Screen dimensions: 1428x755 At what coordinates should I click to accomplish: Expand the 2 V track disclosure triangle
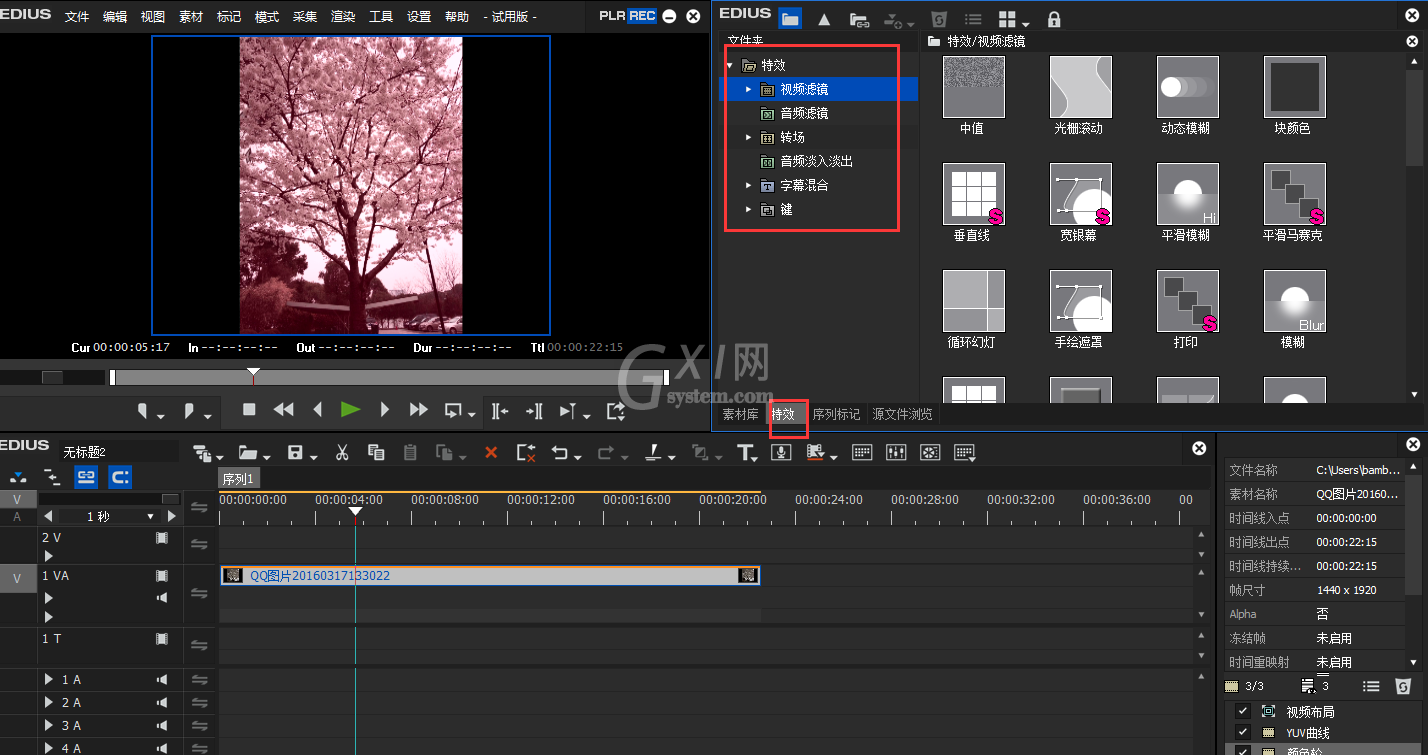click(48, 555)
